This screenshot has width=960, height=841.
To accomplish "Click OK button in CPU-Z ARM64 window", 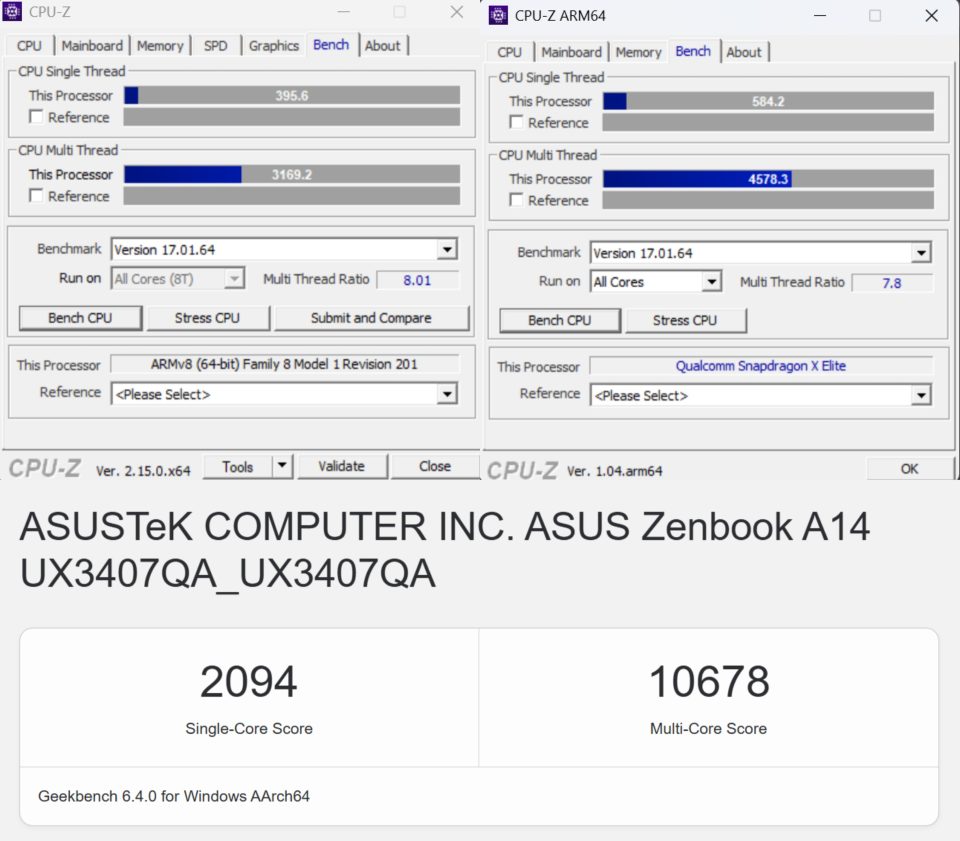I will tap(909, 468).
